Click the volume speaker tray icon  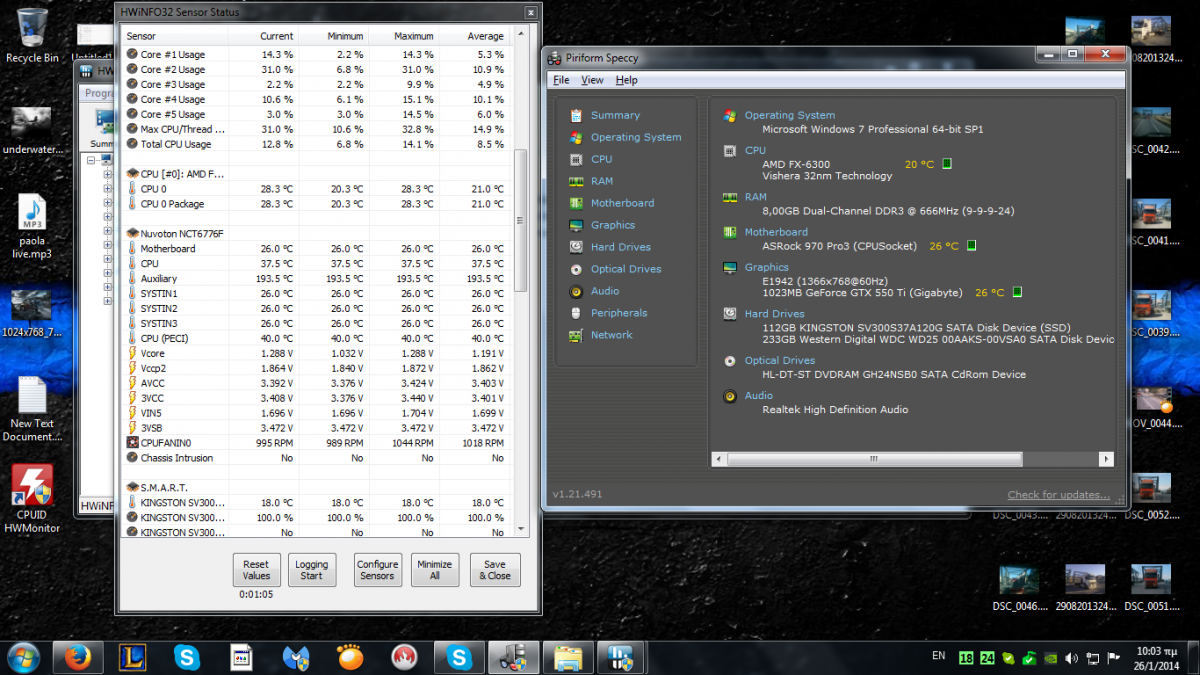click(x=1071, y=658)
